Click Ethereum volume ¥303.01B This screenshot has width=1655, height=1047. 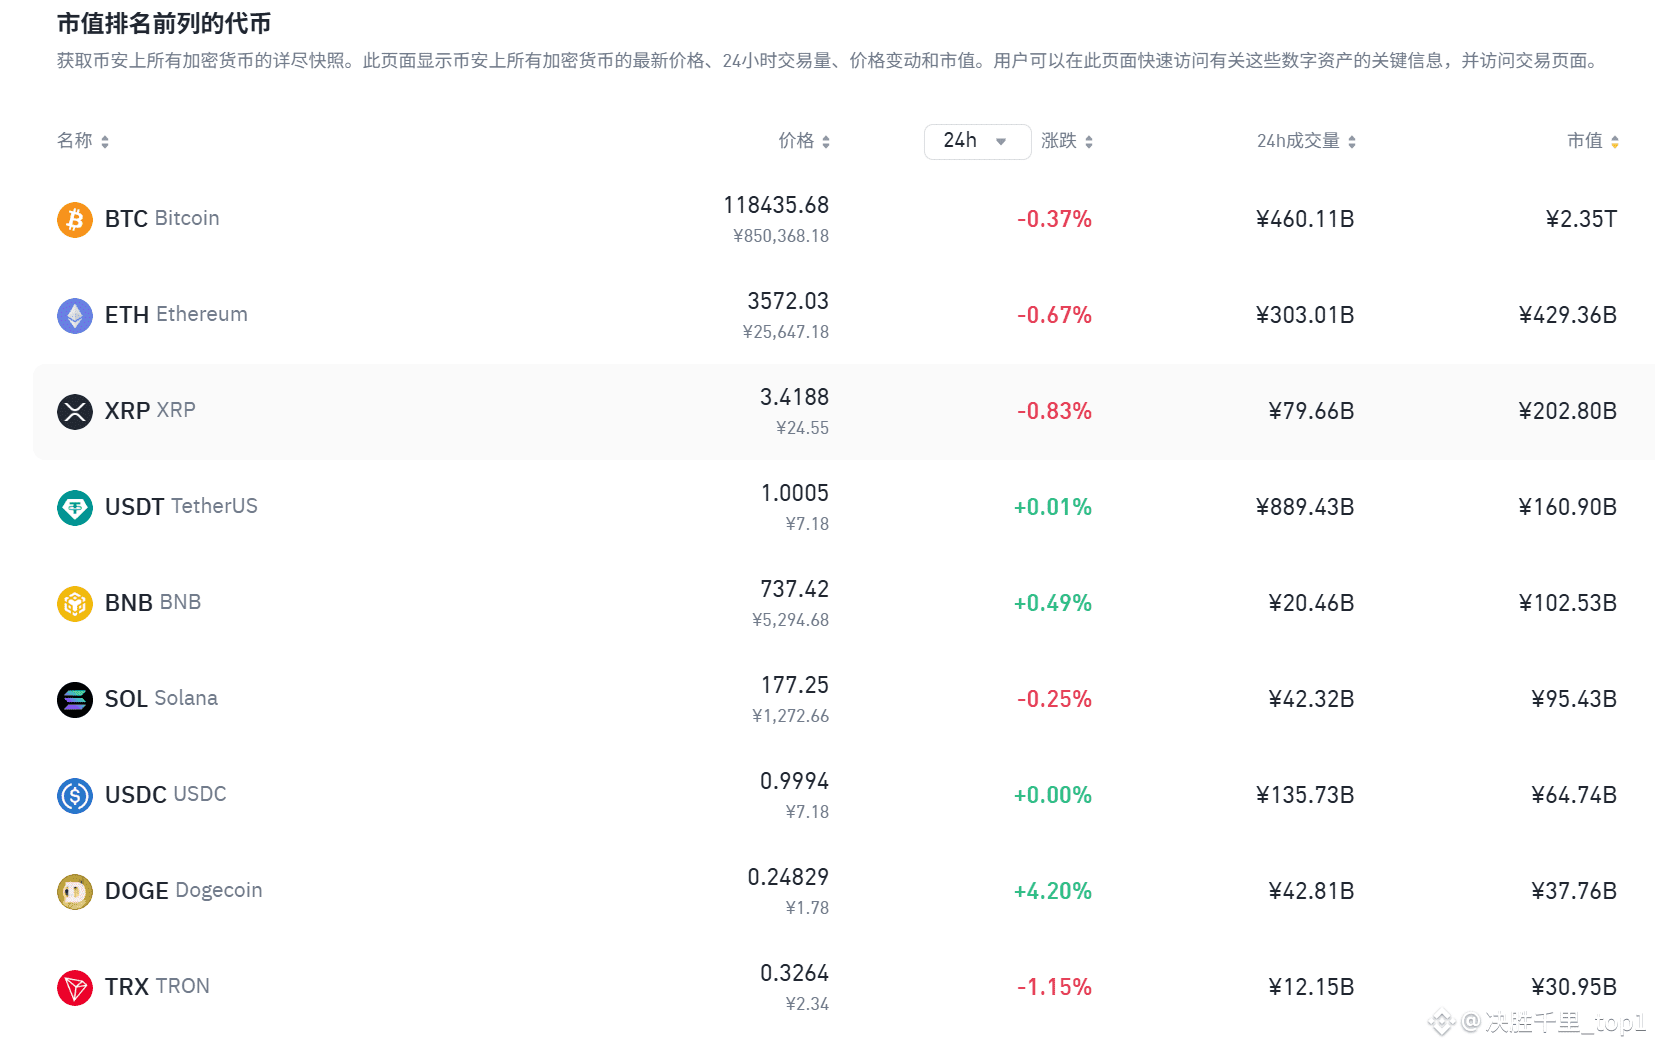coord(1305,315)
